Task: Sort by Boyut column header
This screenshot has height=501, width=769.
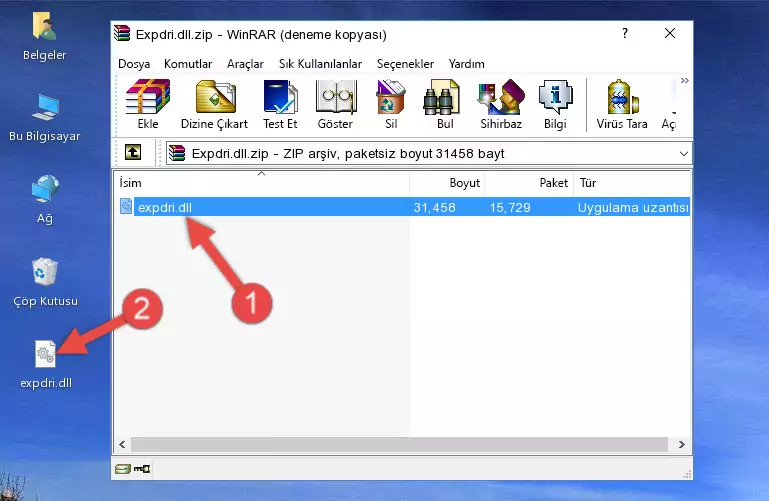Action: tap(447, 183)
